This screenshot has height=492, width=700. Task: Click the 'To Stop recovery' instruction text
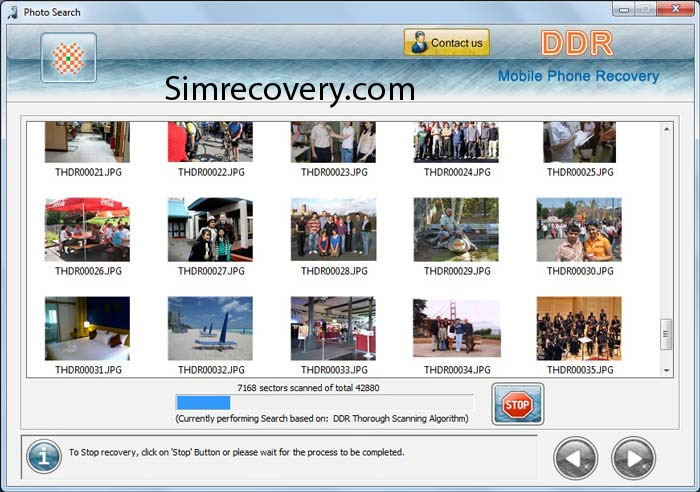pos(237,452)
